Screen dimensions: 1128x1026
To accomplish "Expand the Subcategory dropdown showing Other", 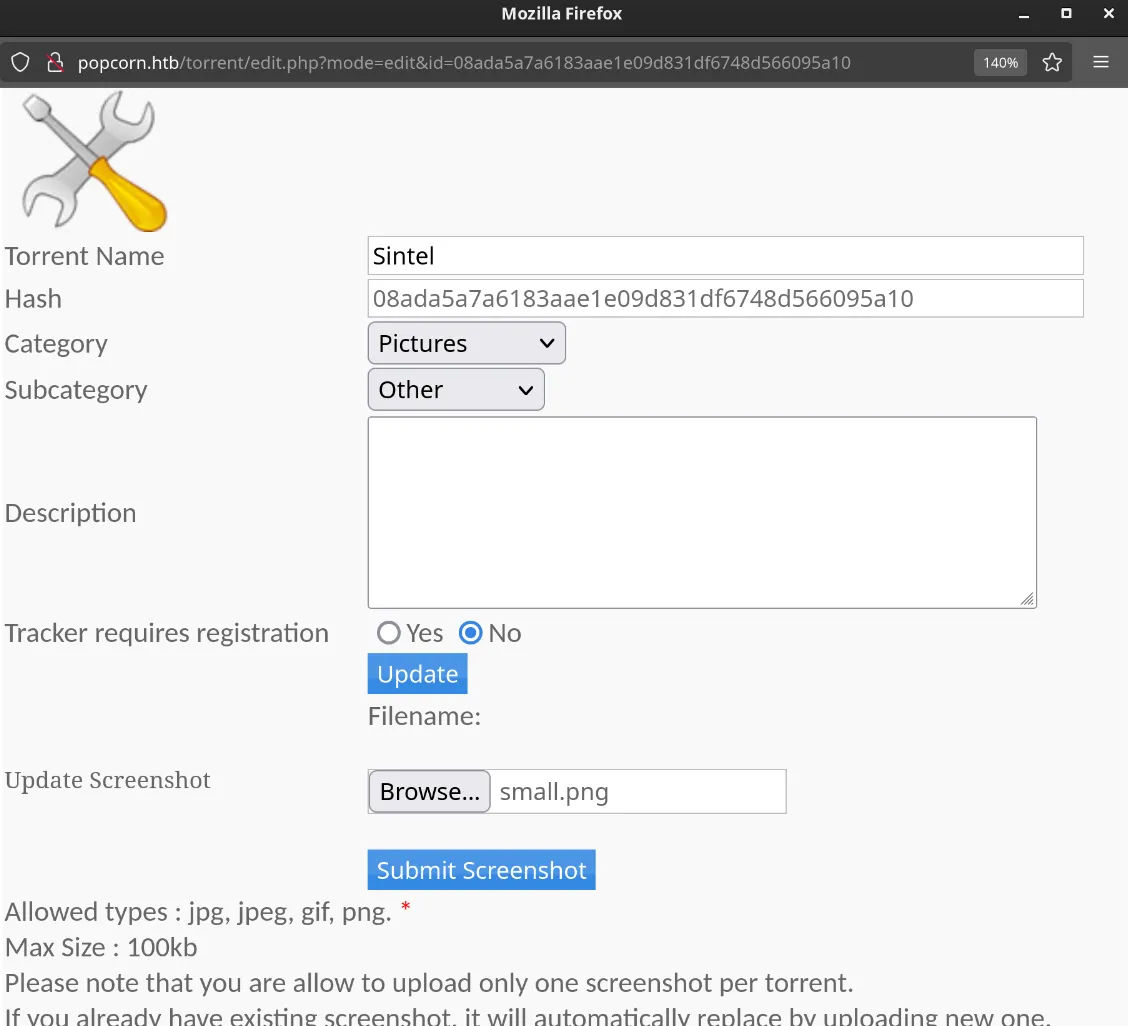I will coord(456,390).
